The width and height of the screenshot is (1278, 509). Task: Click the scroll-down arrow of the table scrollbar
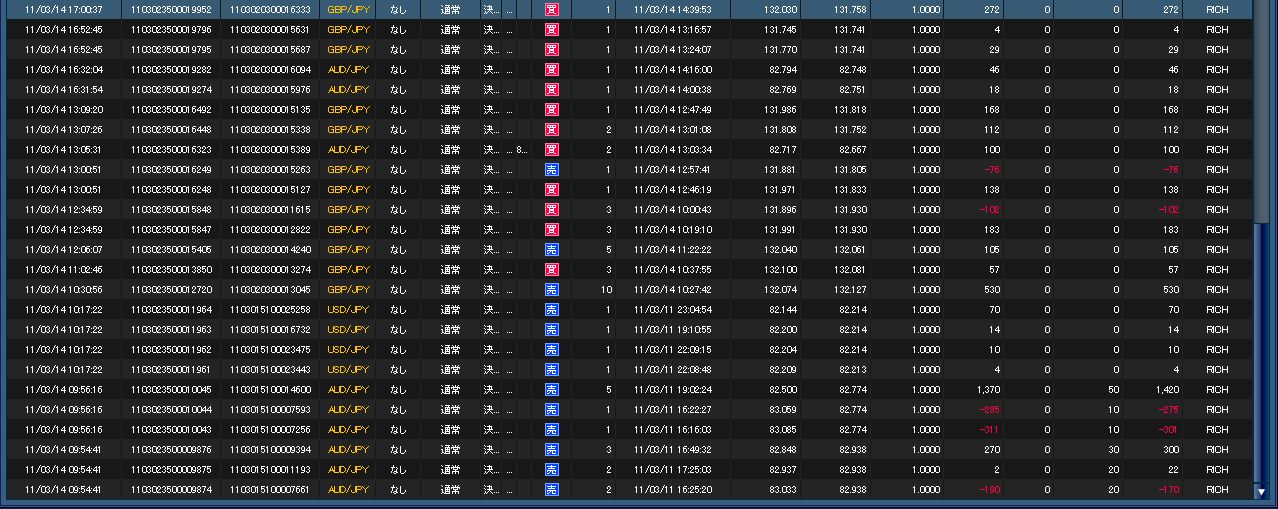click(x=1261, y=491)
